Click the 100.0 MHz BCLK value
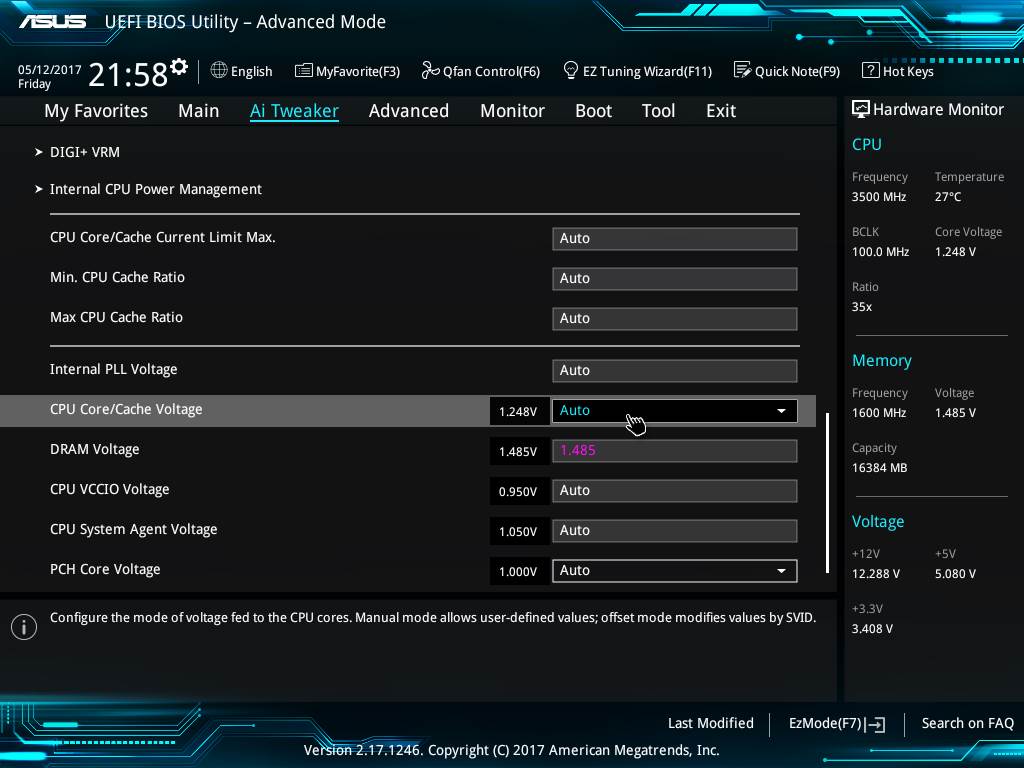 880,252
